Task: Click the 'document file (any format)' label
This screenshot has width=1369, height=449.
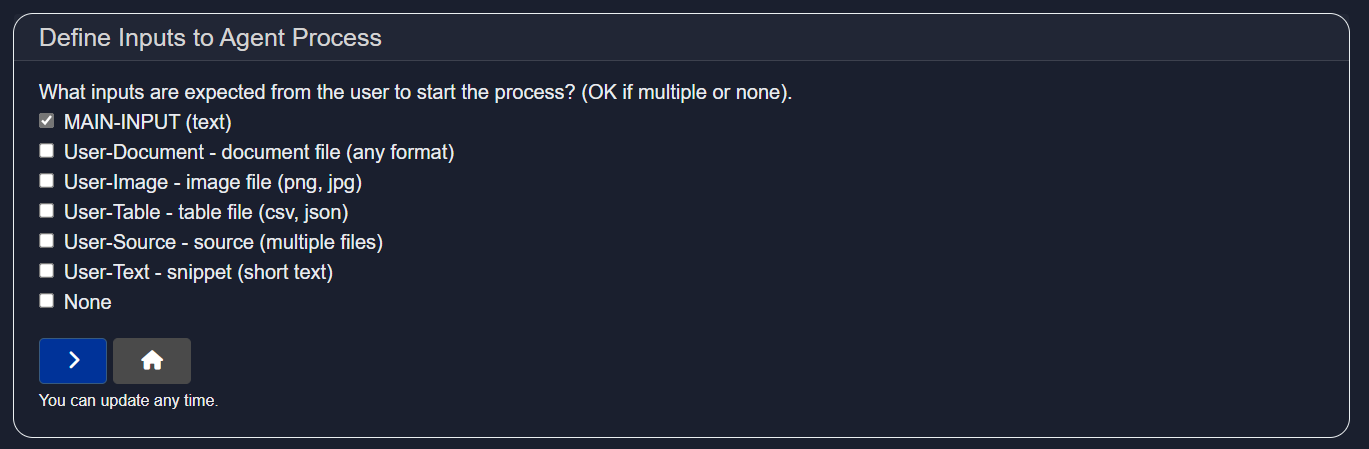Action: pyautogui.click(x=338, y=152)
